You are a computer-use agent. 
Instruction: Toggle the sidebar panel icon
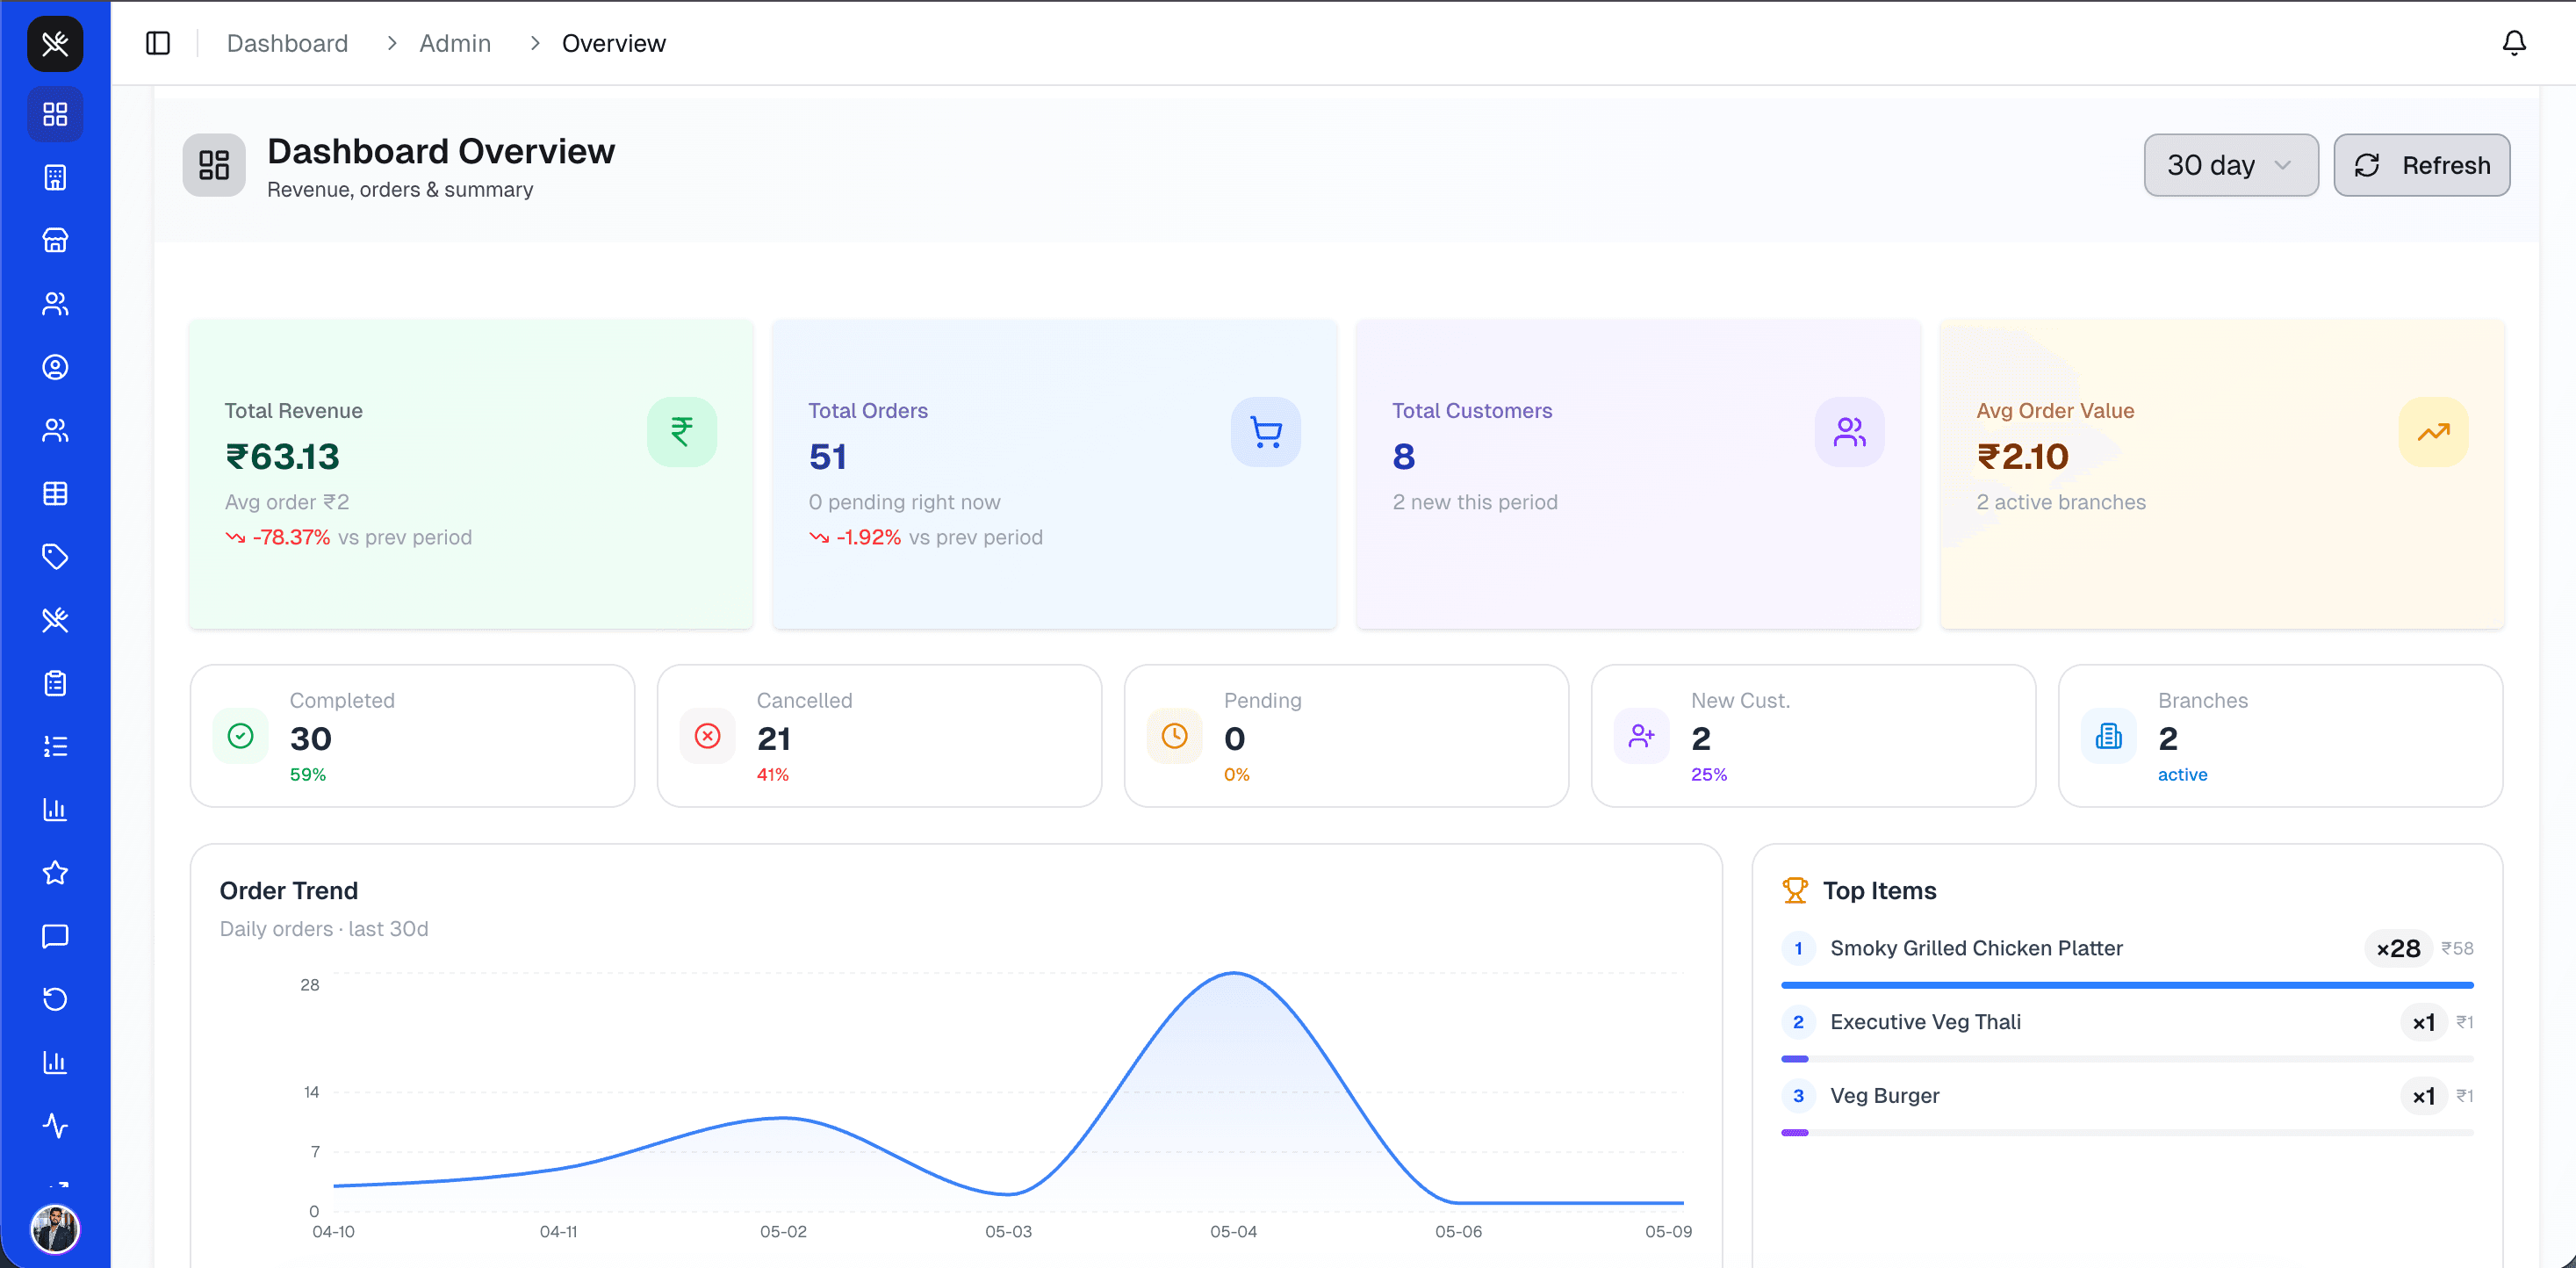pyautogui.click(x=158, y=43)
